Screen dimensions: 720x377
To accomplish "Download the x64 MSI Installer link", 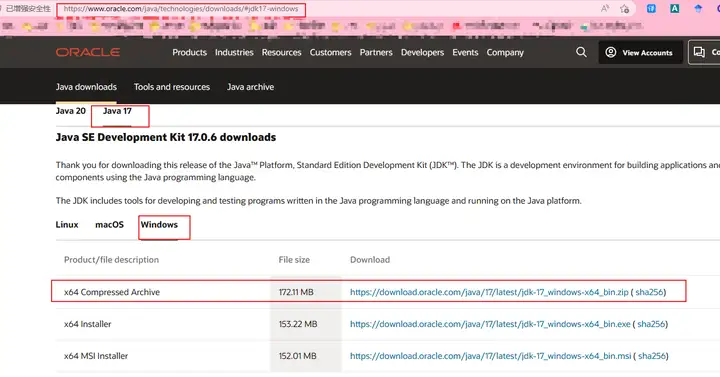I will tap(490, 356).
